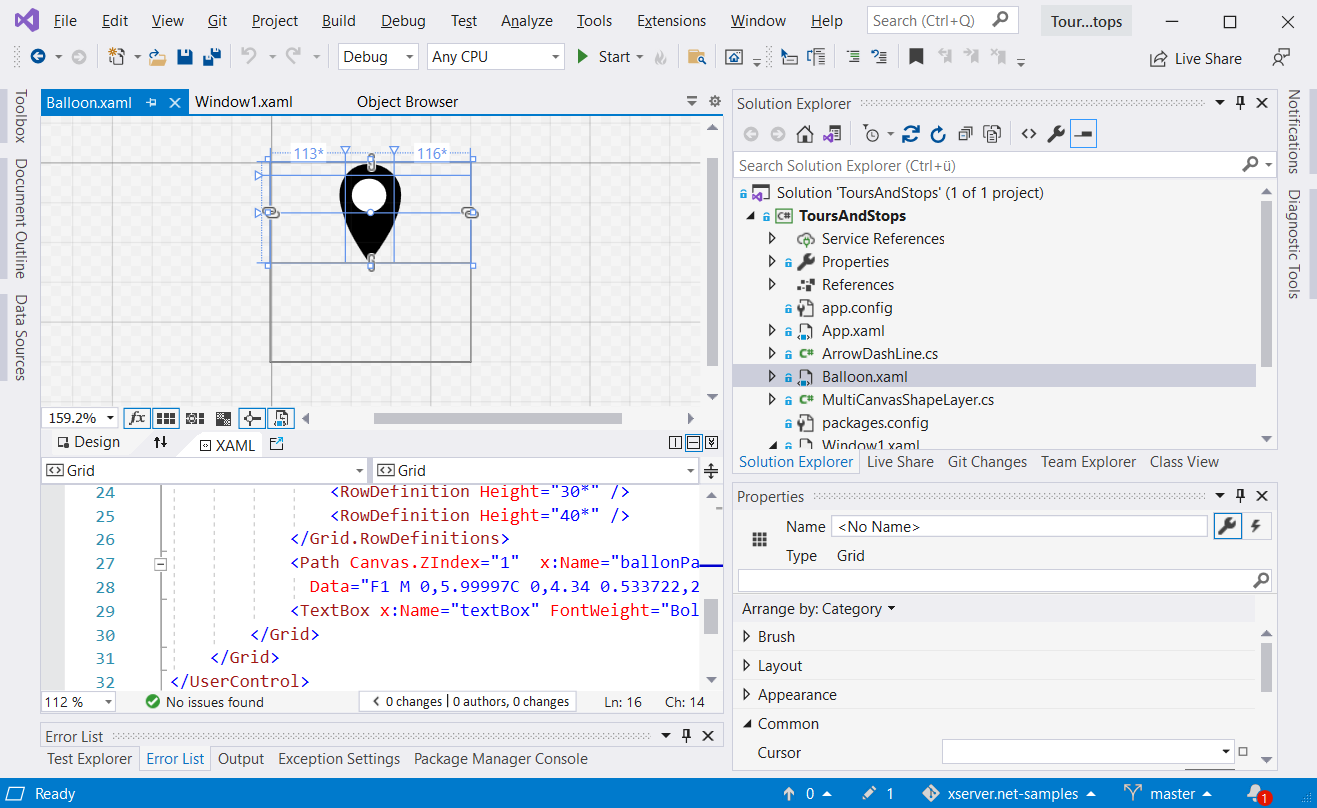Click View Code icon in Solution Explorer
Viewport: 1317px width, 808px height.
click(x=1028, y=134)
